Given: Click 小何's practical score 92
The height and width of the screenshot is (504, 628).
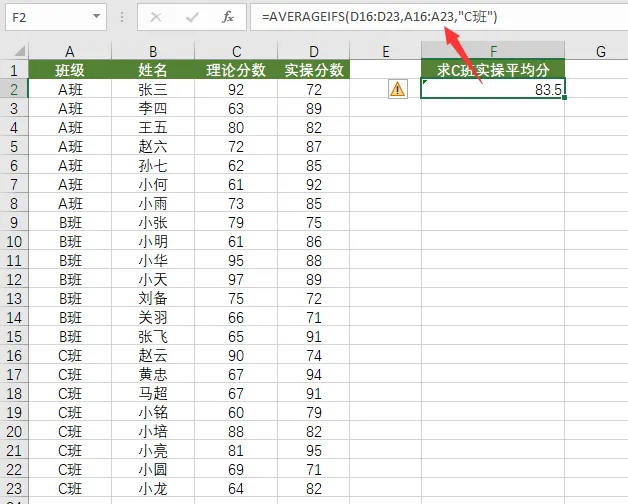Looking at the screenshot, I should coord(314,184).
